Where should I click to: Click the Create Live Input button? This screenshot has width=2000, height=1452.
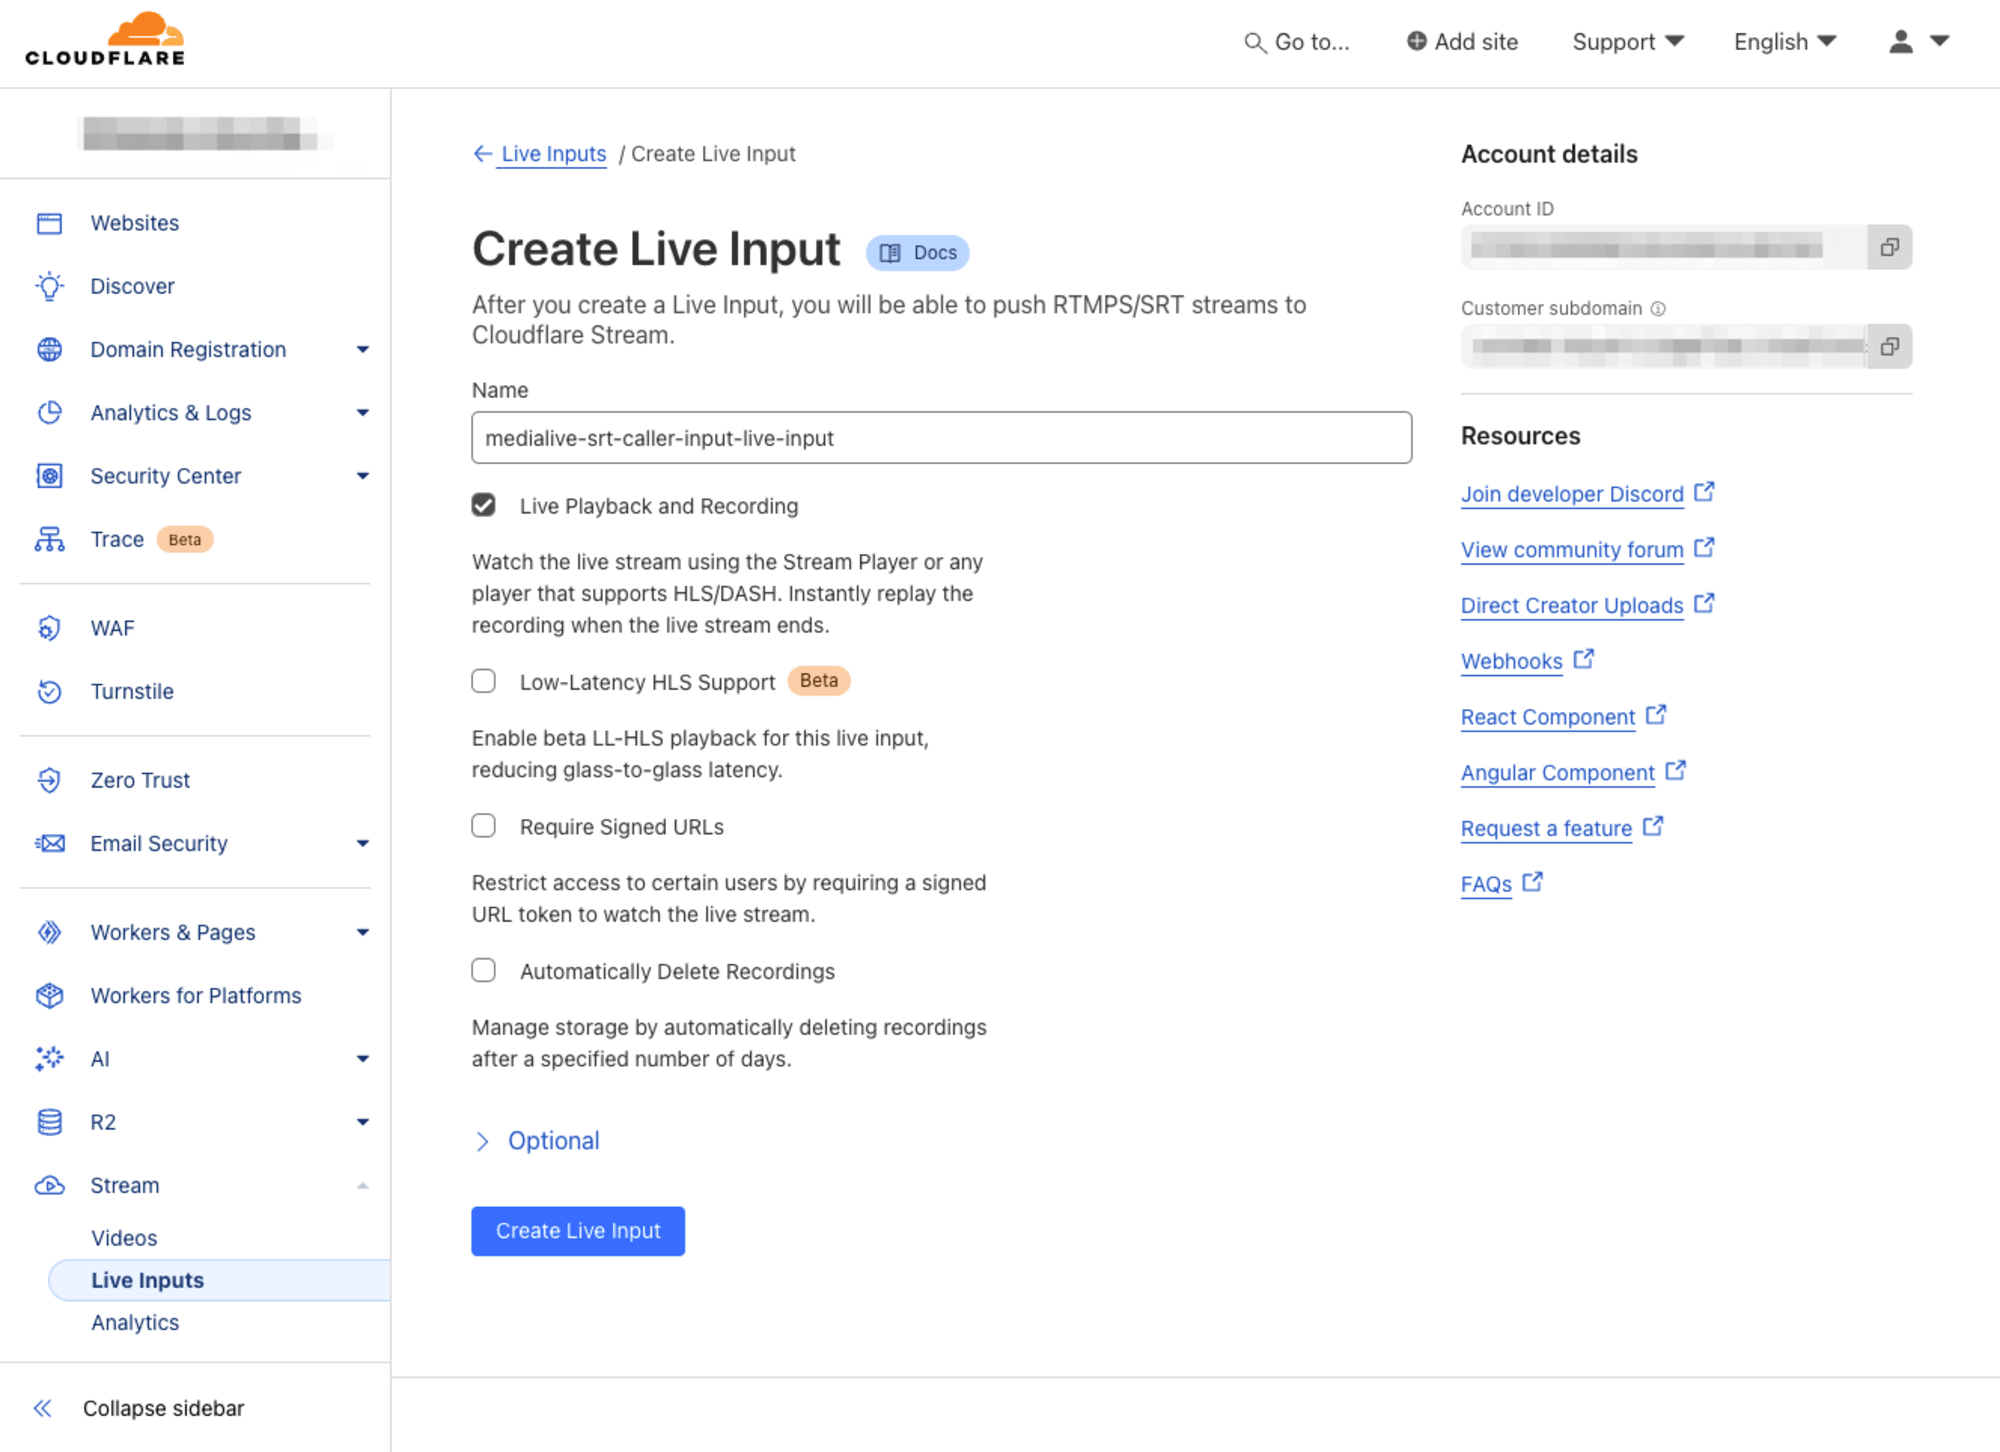coord(578,1231)
